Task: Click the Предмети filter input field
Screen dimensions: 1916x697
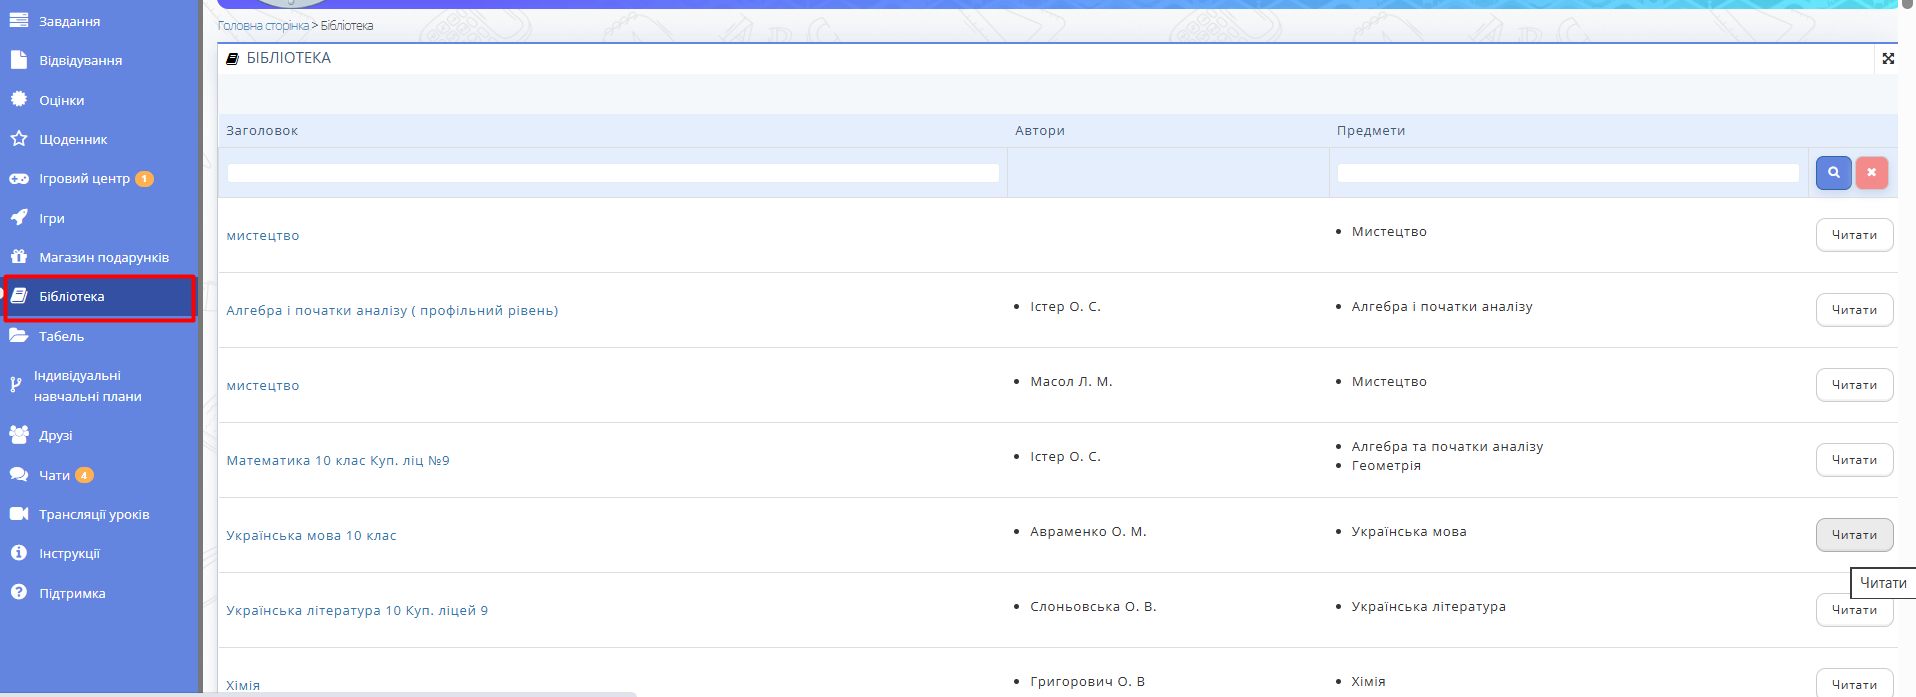Action: [x=1567, y=173]
